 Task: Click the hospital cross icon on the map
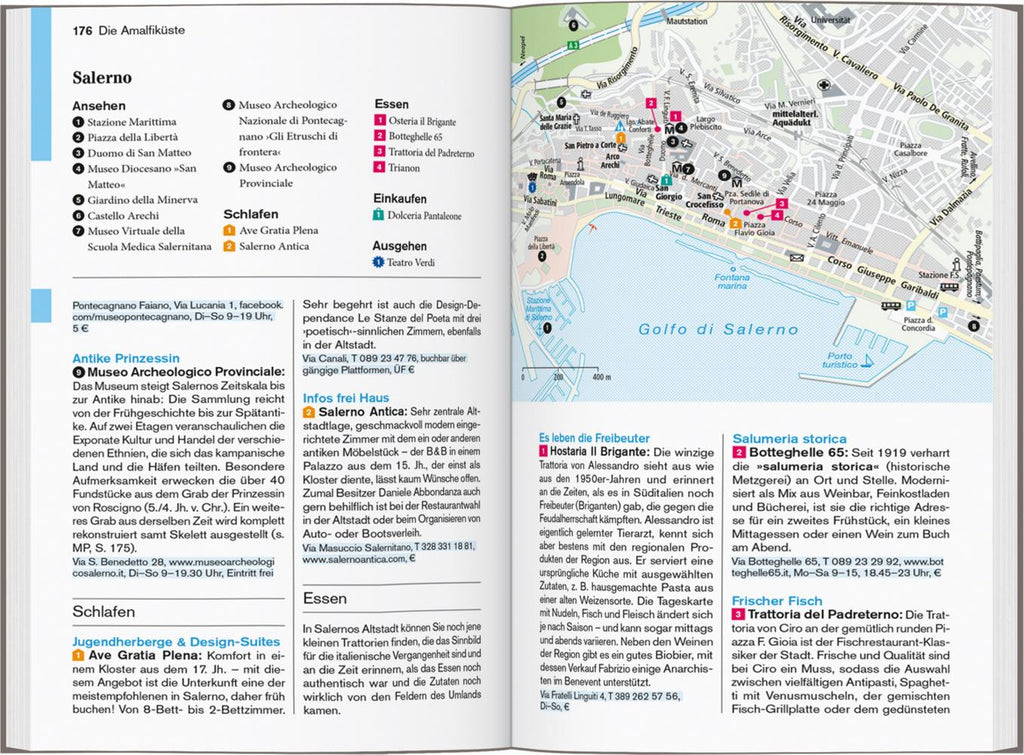coord(824,86)
